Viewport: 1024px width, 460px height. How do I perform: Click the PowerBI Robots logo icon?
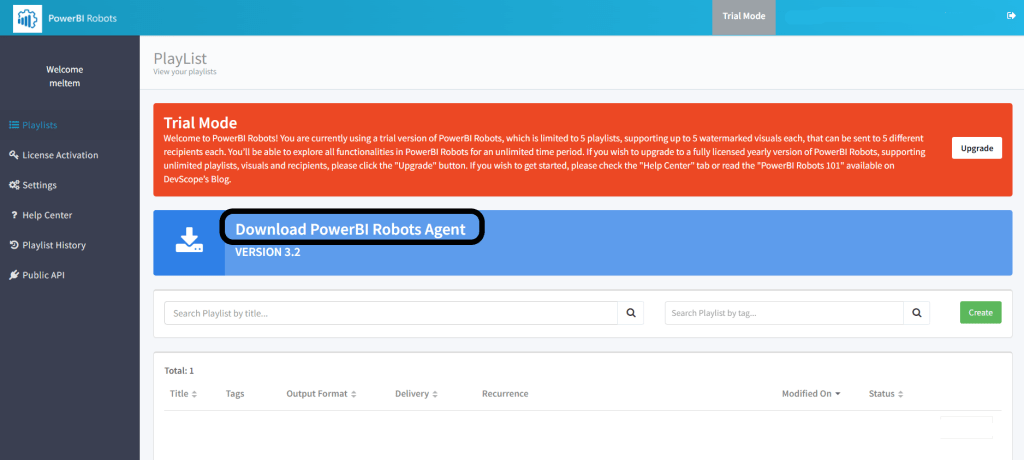(x=25, y=17)
